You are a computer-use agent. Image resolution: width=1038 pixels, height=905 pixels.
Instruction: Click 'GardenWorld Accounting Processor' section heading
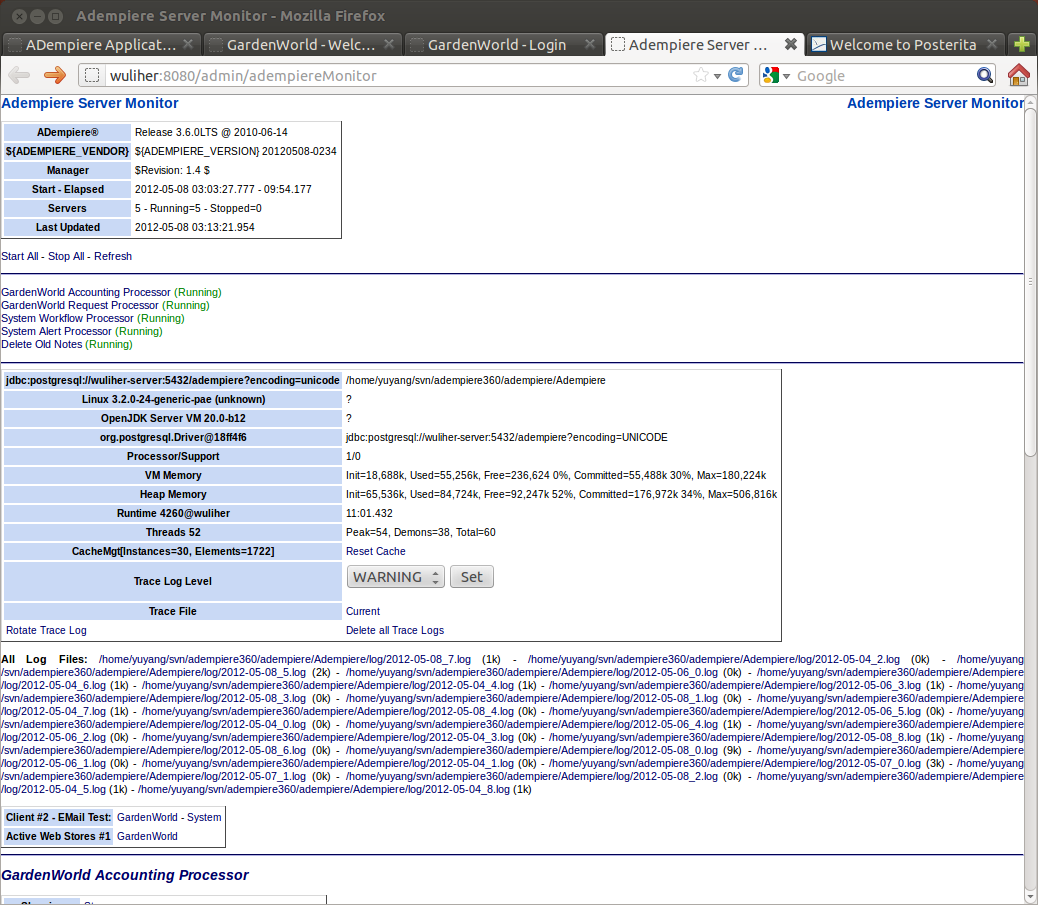tap(125, 875)
